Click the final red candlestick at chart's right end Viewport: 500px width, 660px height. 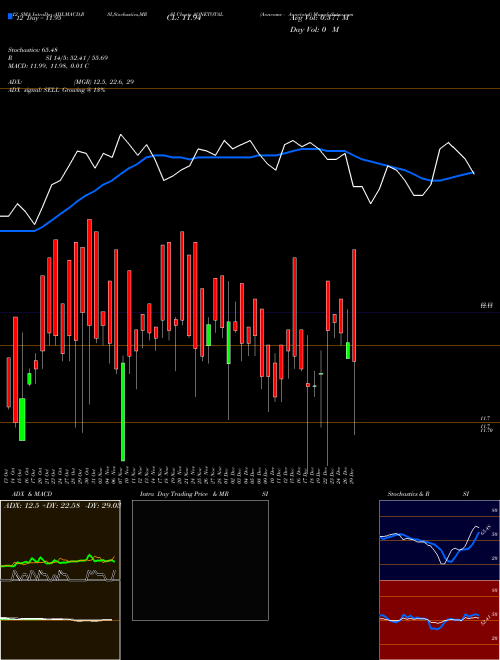[354, 305]
